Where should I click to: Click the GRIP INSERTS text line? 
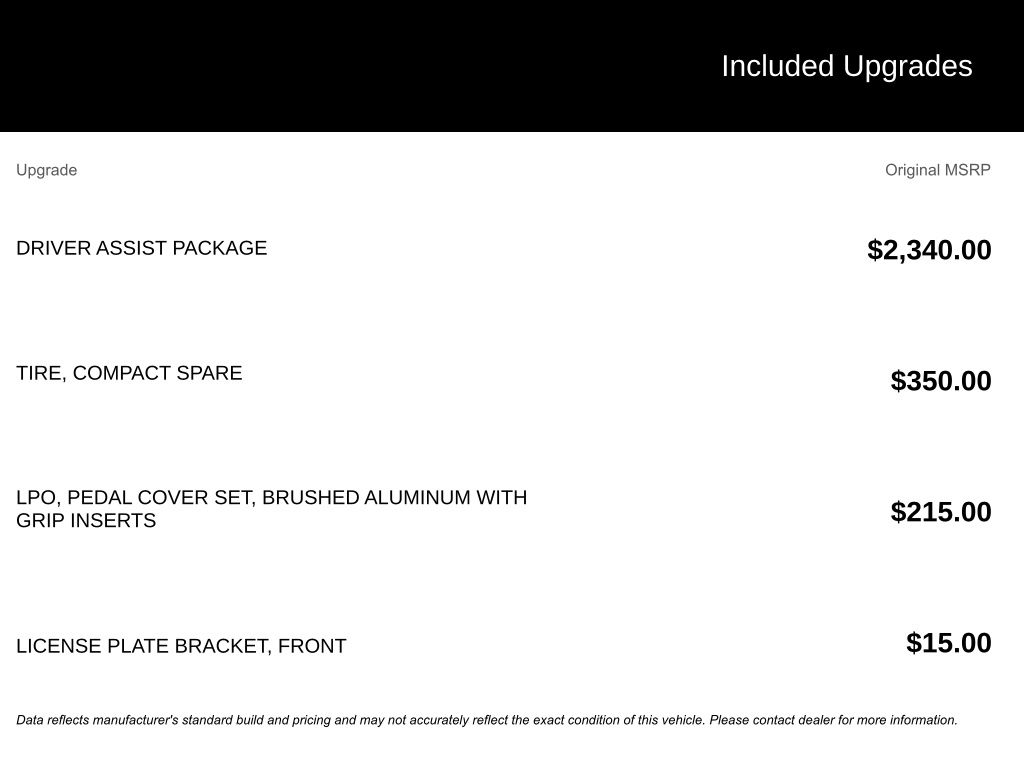point(86,521)
